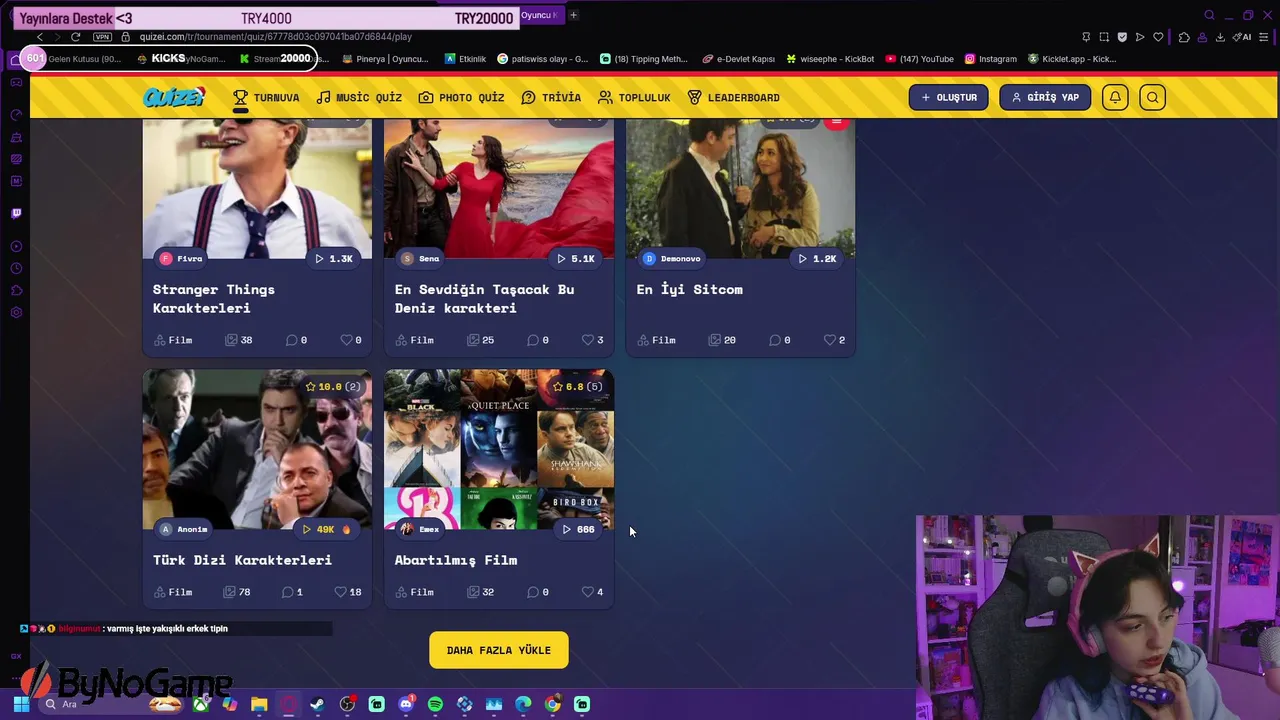This screenshot has width=1280, height=720.
Task: Open the Topluluk community page
Action: pos(634,97)
